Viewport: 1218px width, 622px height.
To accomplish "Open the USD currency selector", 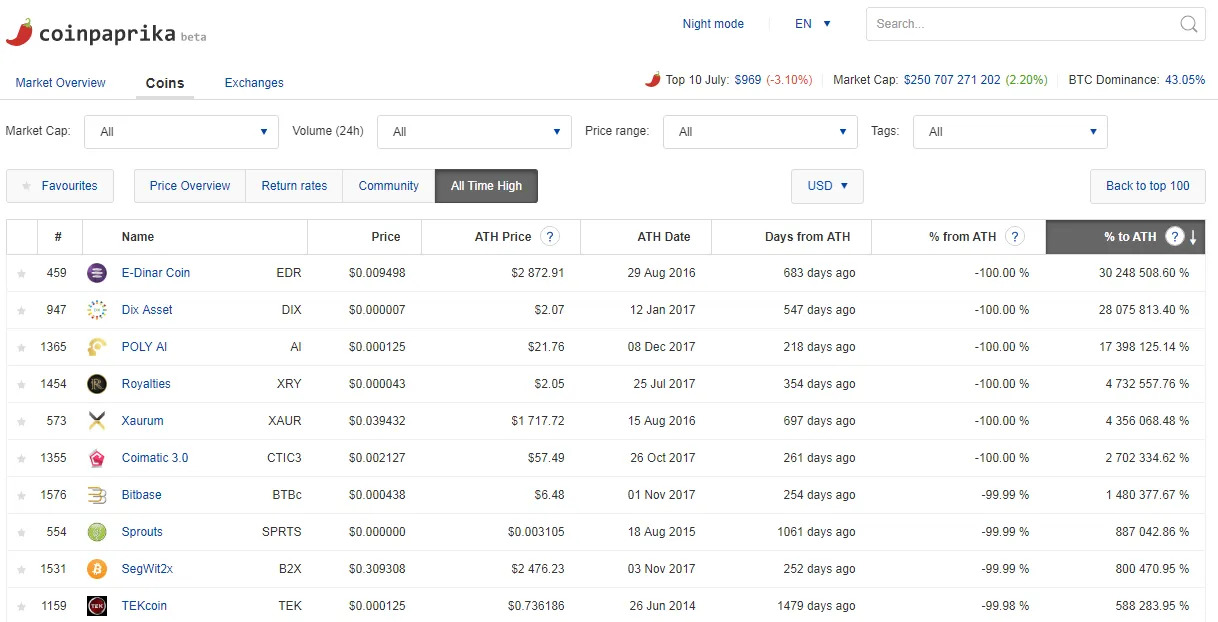I will 827,186.
